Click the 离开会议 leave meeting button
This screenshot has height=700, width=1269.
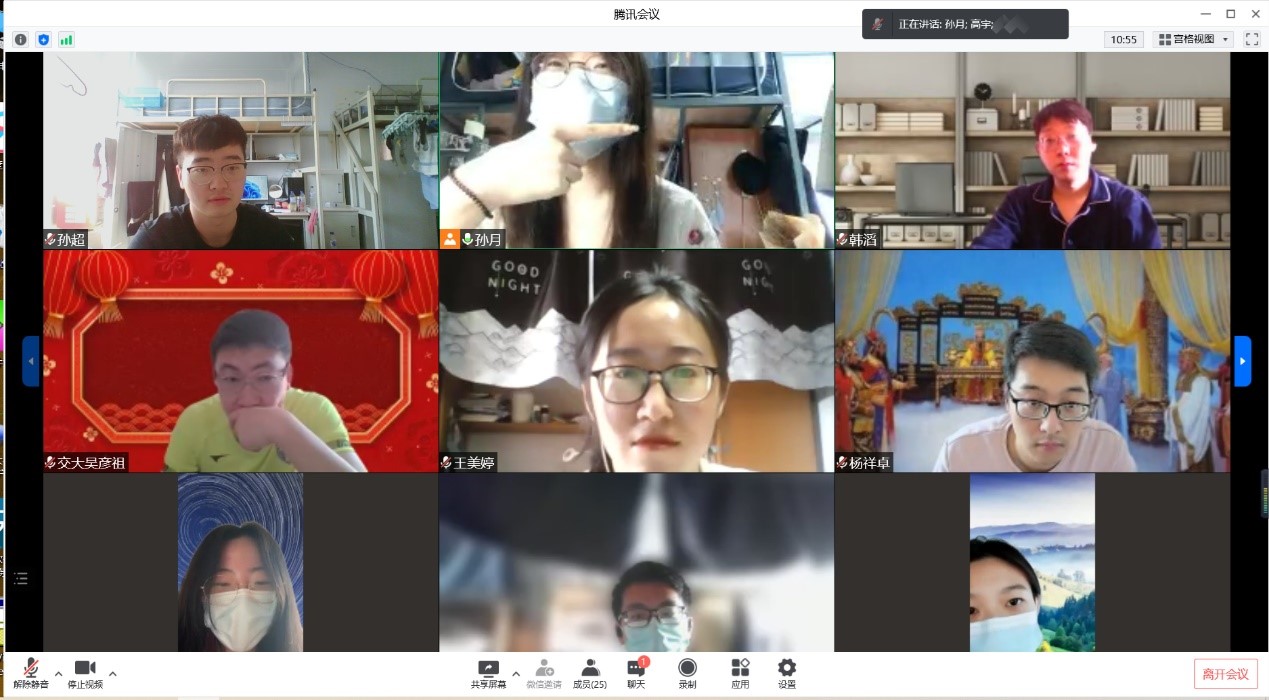[x=1225, y=674]
